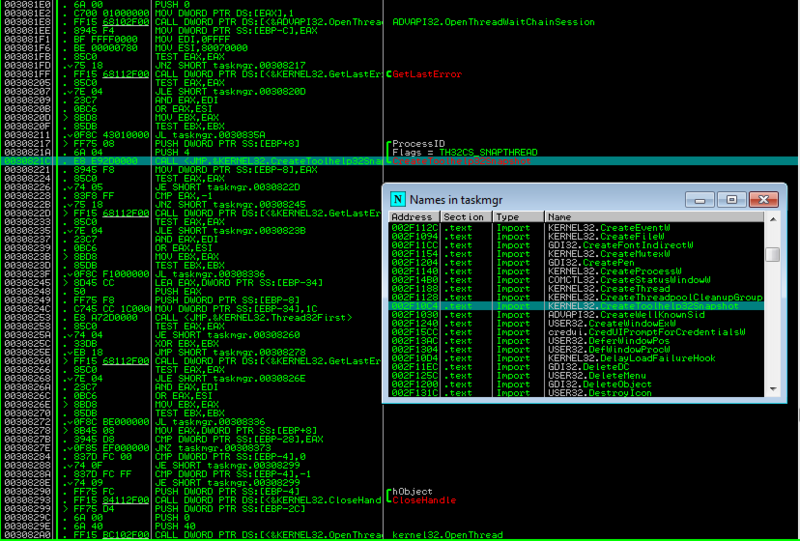Select the PUSH 40 instruction
The height and width of the screenshot is (541, 800).
tap(173, 526)
